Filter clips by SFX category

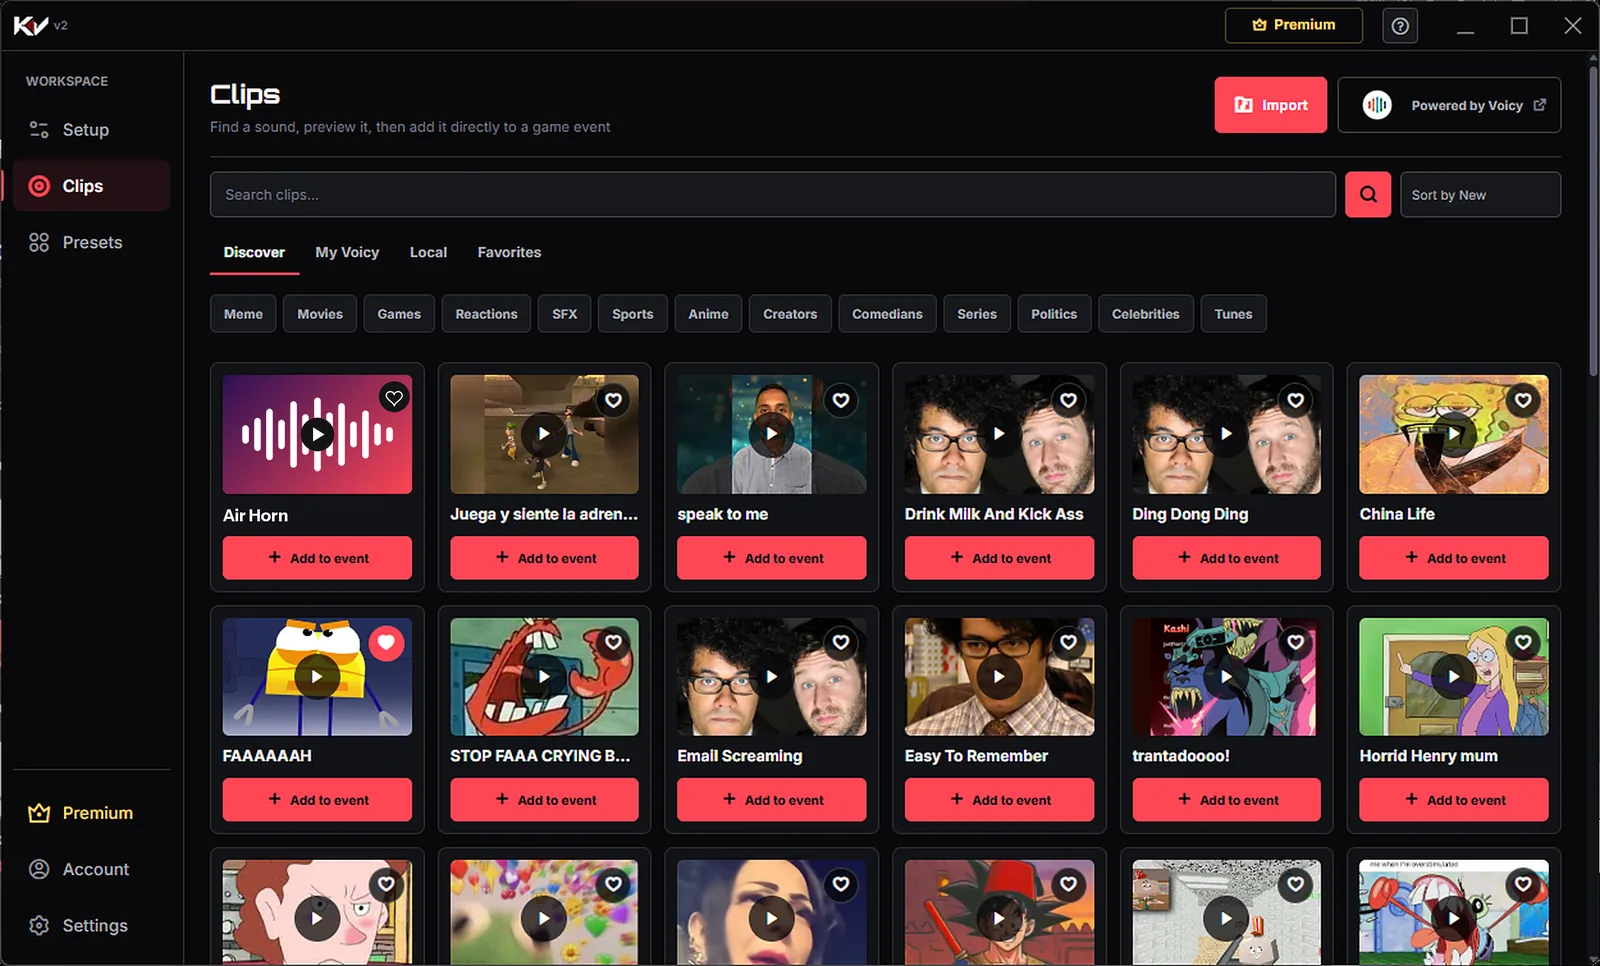pos(564,314)
